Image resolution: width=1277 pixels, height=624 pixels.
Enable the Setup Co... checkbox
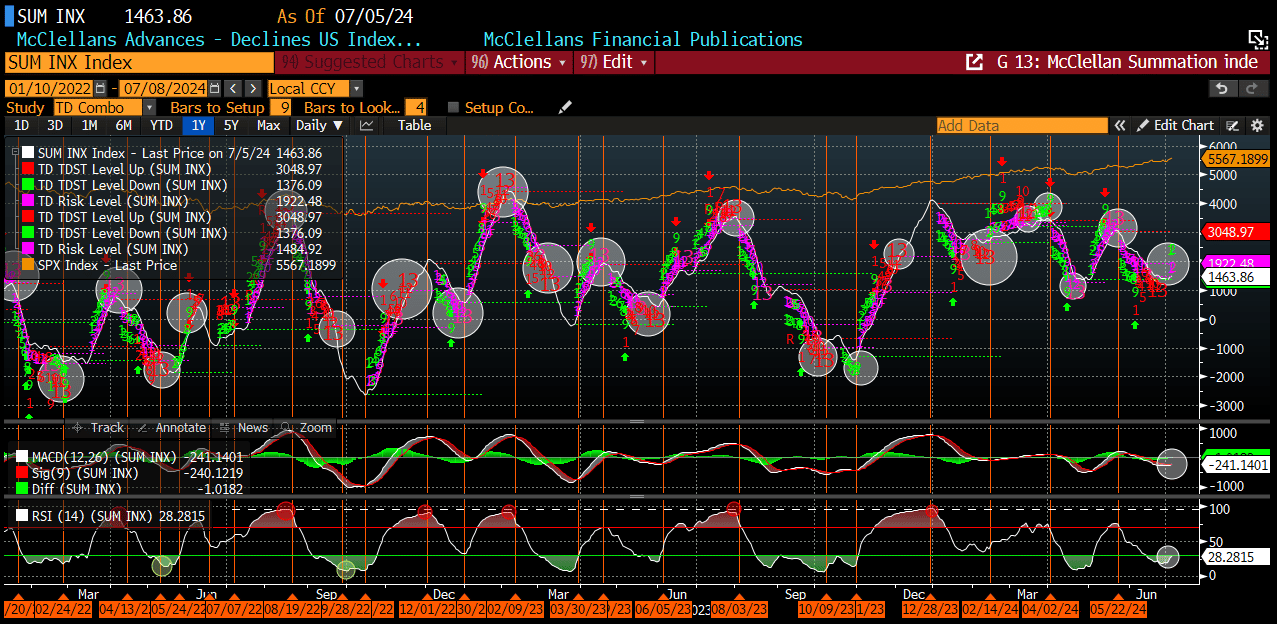click(x=453, y=107)
